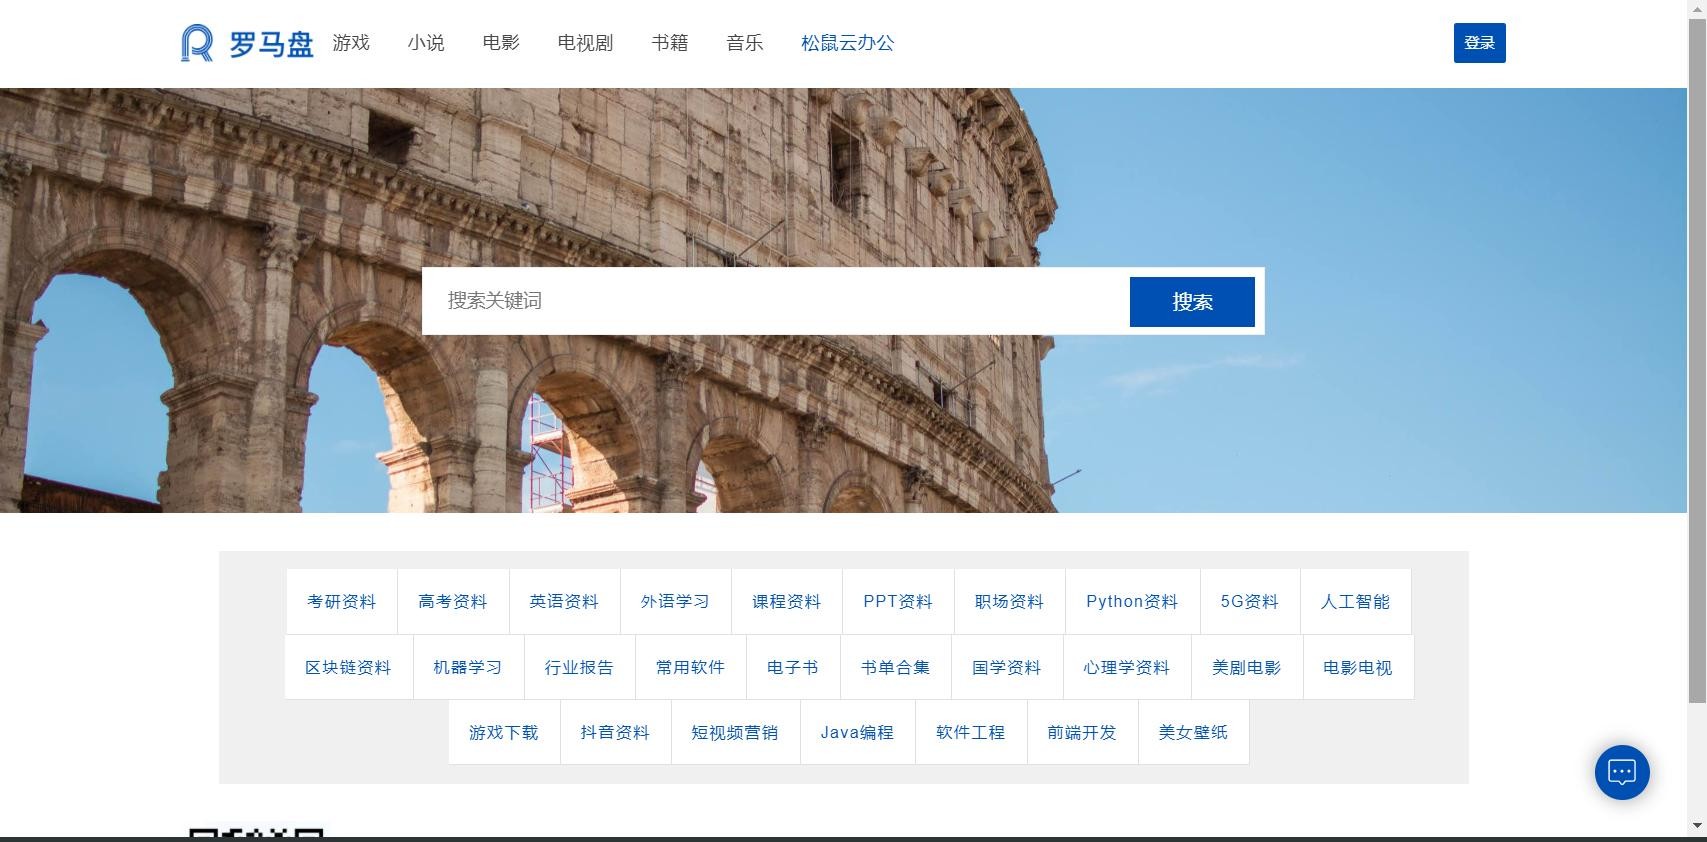Open the 书籍 category in top menu
Image resolution: width=1707 pixels, height=842 pixels.
coord(669,43)
